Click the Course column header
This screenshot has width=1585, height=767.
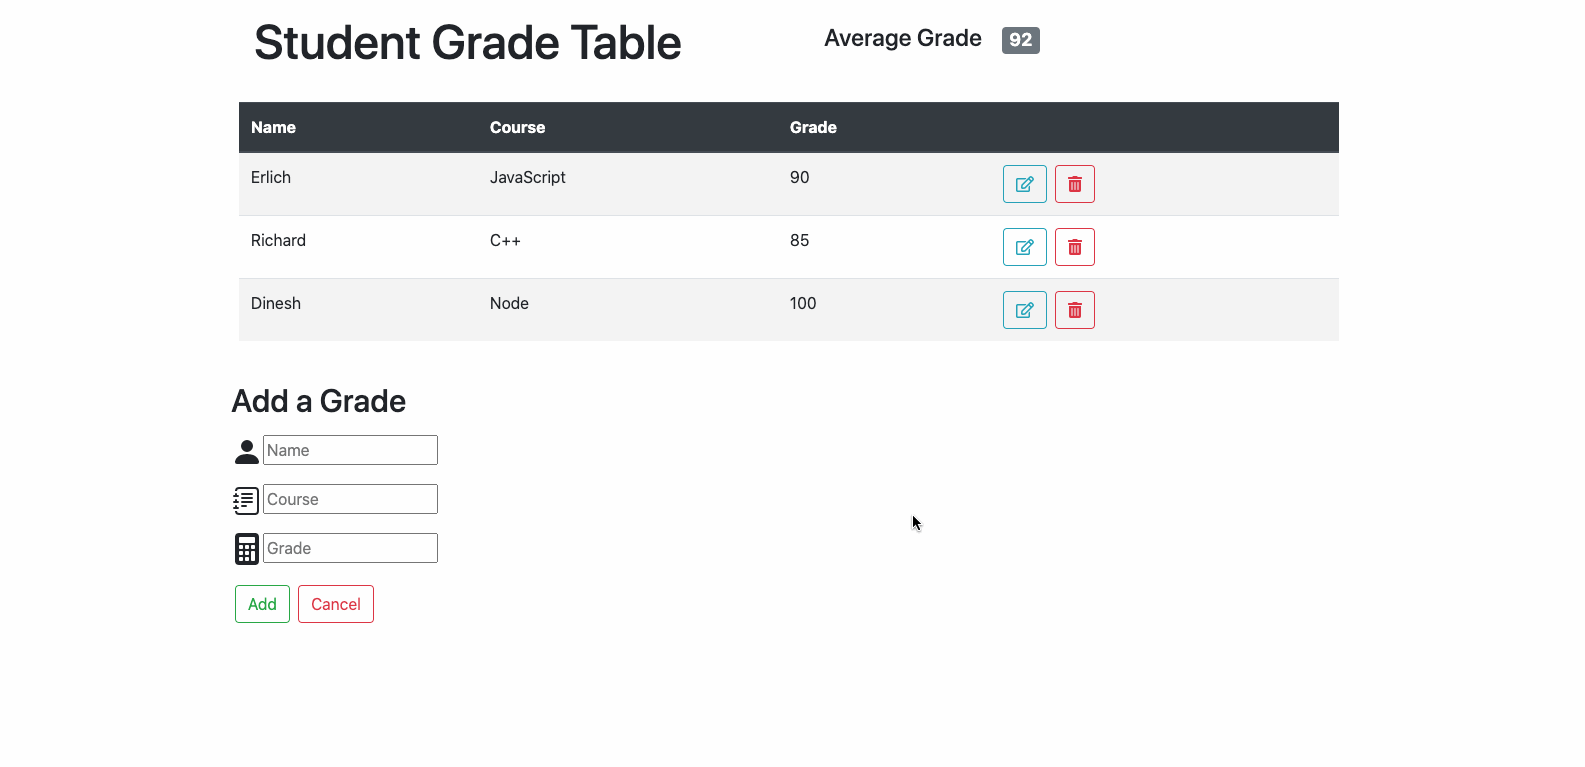tap(517, 127)
